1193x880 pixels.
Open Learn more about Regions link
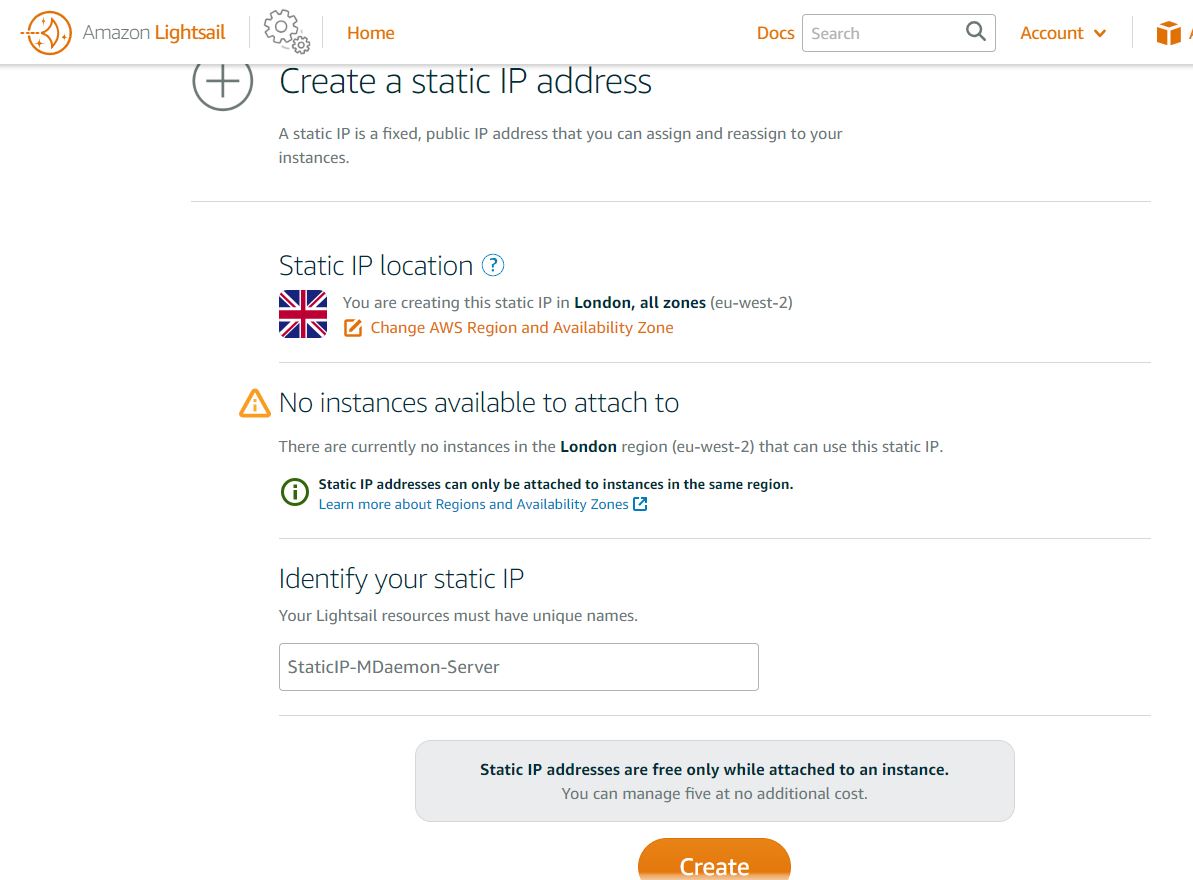point(473,504)
